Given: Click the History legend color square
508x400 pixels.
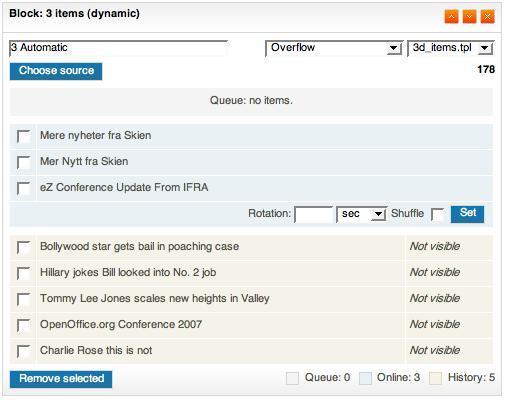Looking at the screenshot, I should [x=435, y=378].
